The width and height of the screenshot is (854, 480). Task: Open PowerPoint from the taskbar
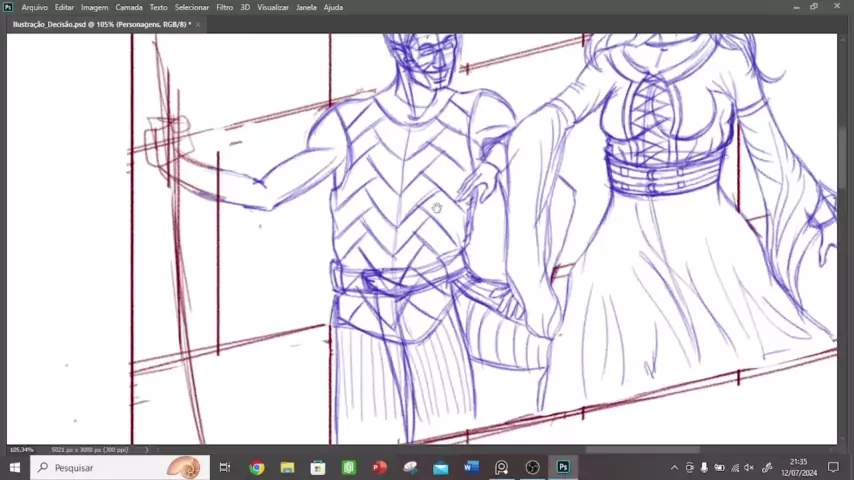tap(379, 467)
